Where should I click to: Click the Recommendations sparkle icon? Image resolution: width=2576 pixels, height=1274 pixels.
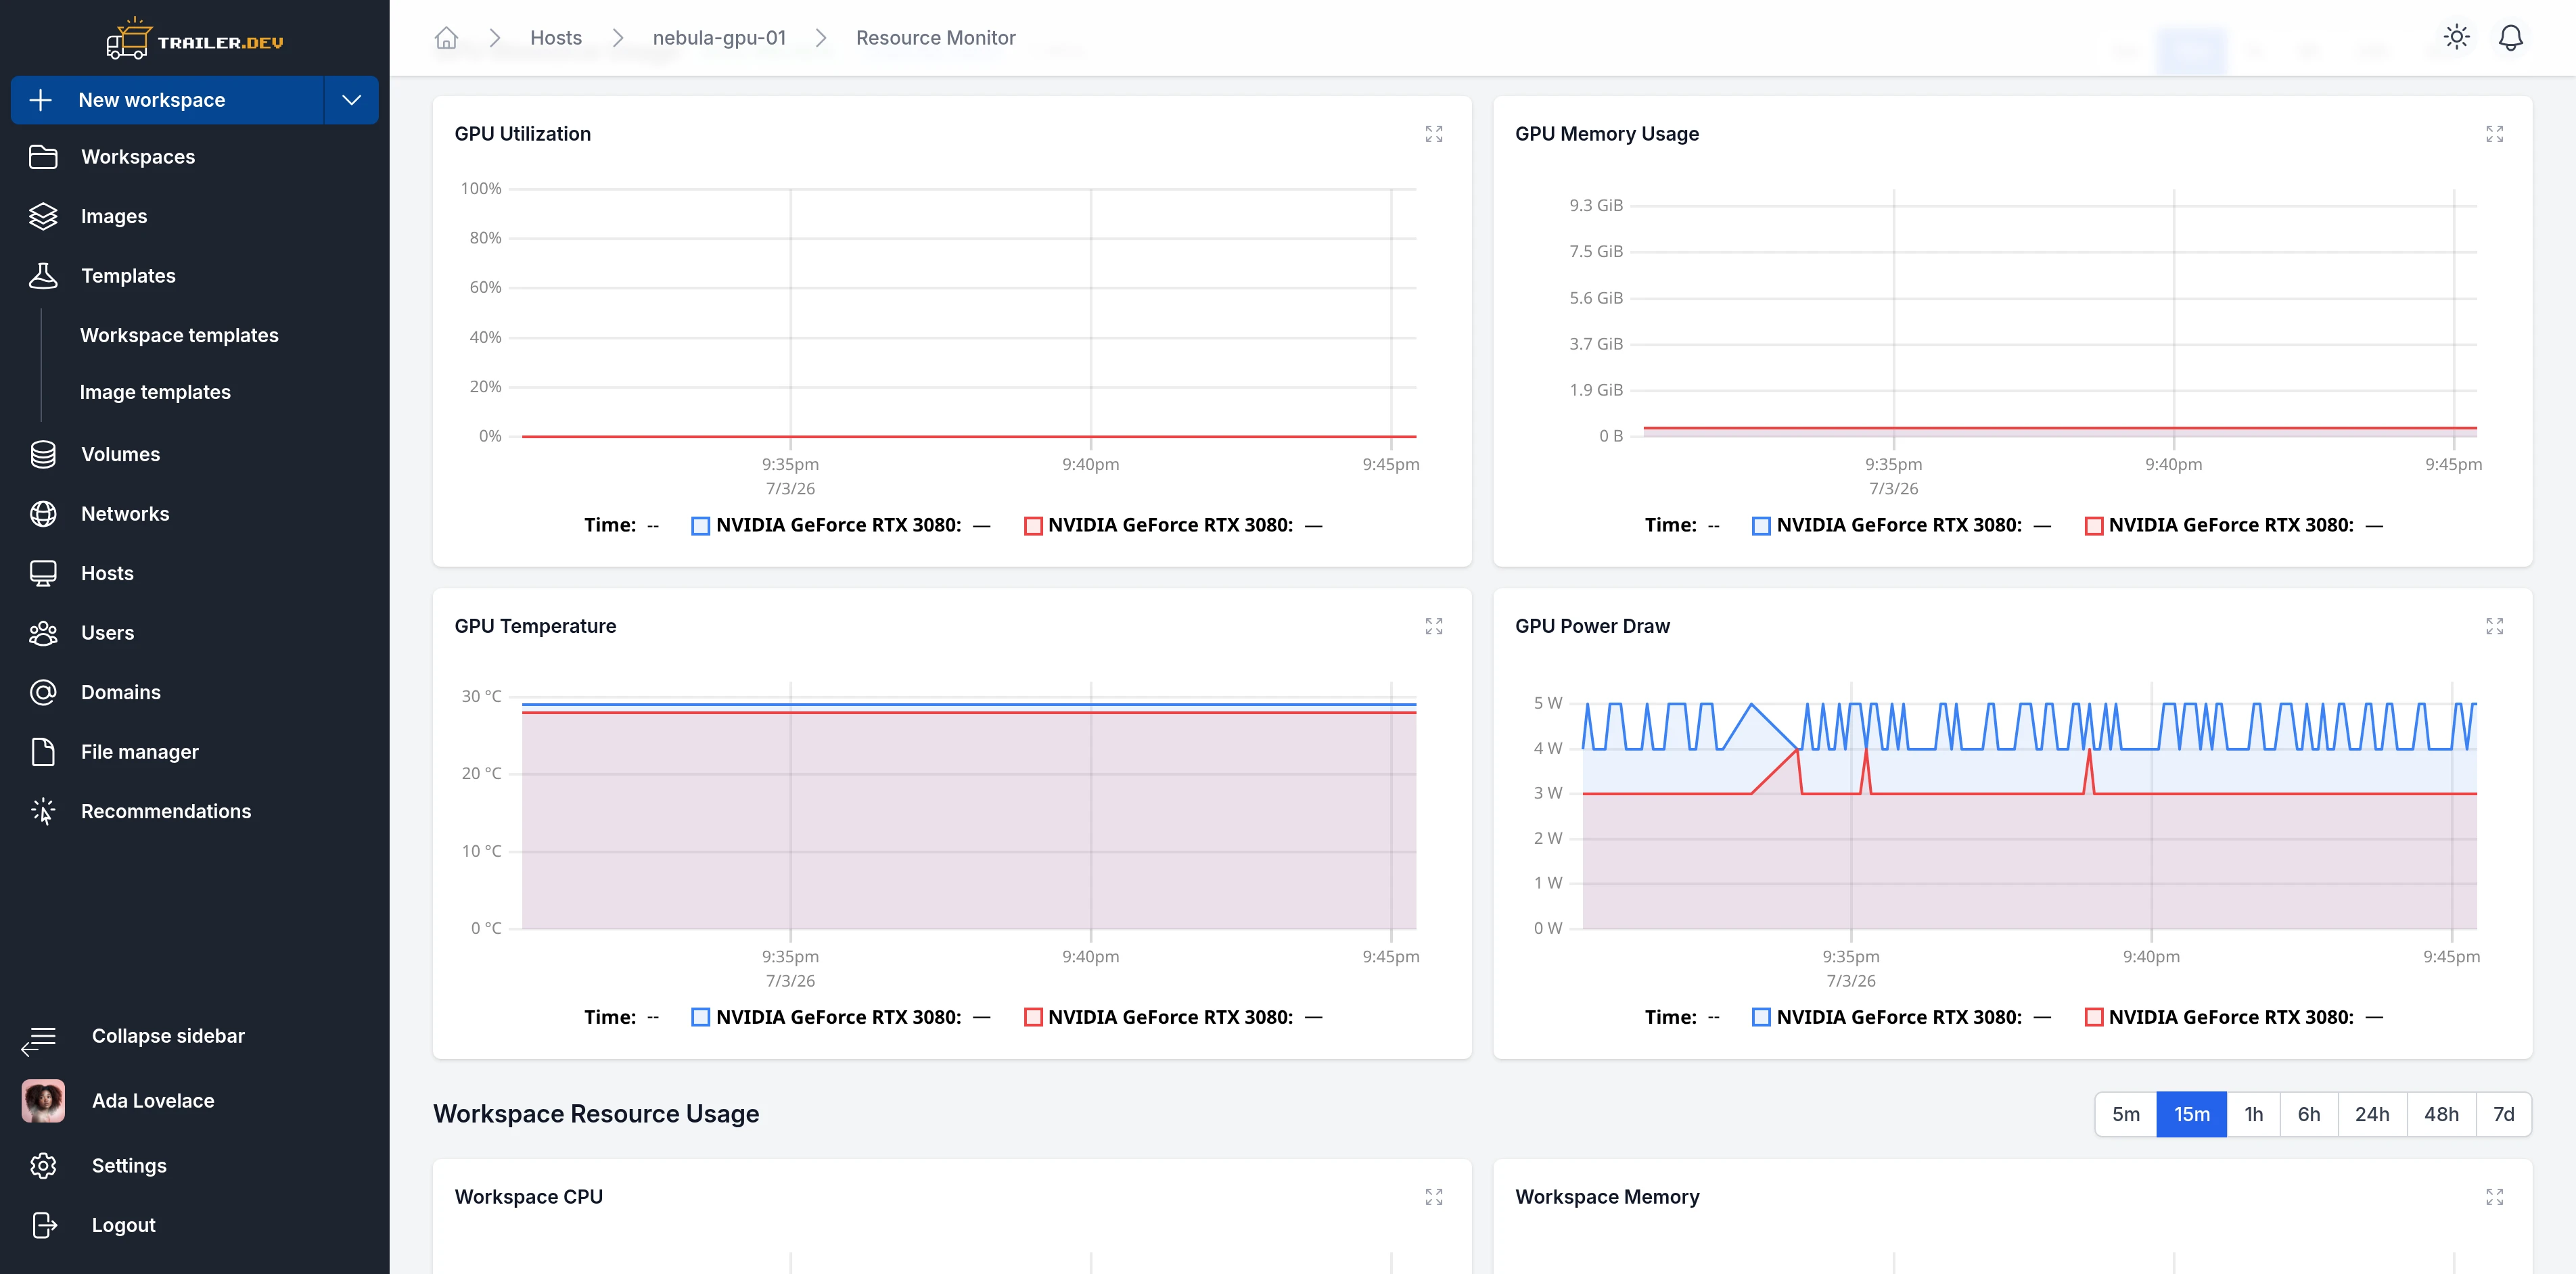click(x=43, y=811)
